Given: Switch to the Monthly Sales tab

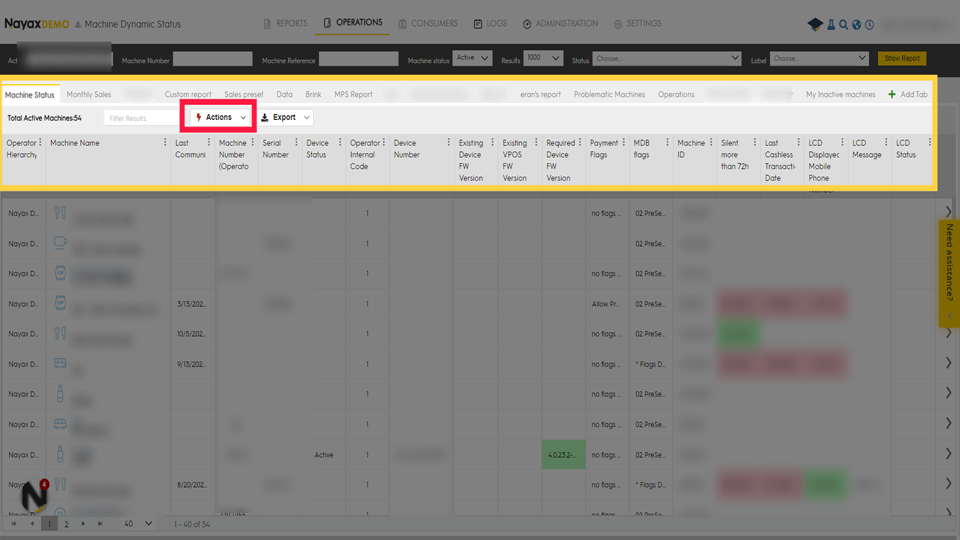Looking at the screenshot, I should 89,94.
